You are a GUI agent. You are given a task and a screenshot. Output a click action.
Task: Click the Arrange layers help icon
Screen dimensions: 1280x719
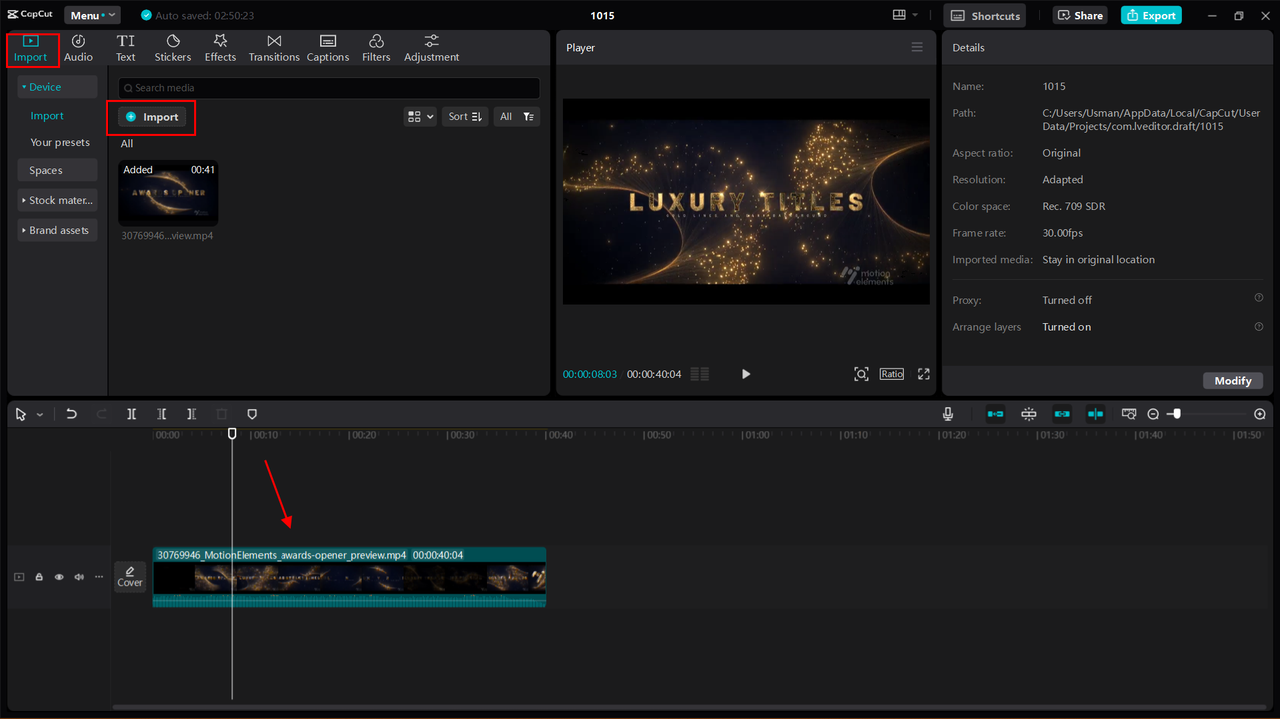pyautogui.click(x=1259, y=326)
